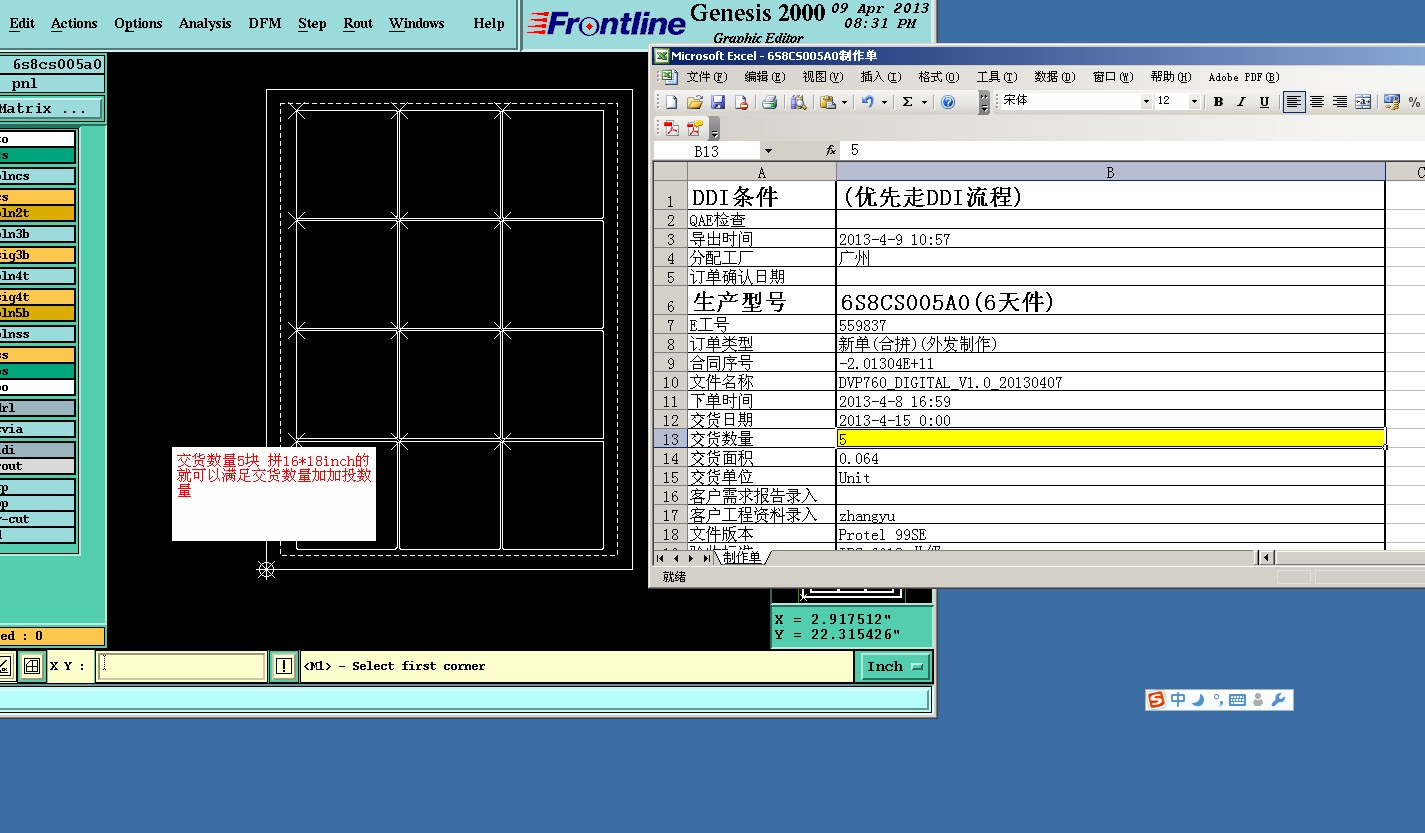Open Excel Help question mark icon

pos(948,102)
